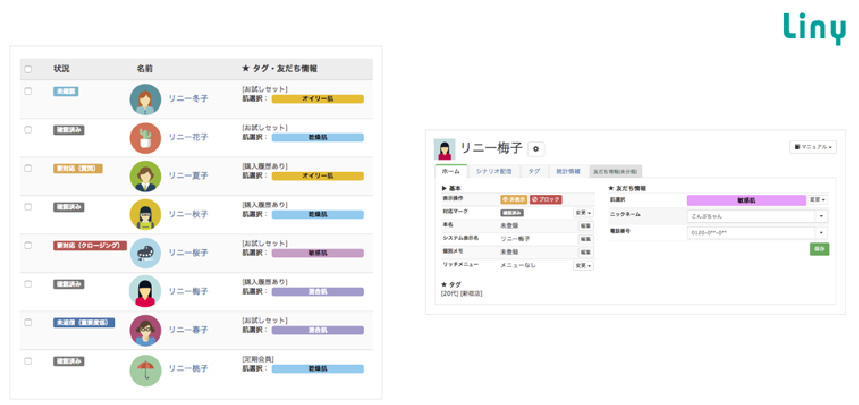Image resolution: width=859 pixels, height=405 pixels.
Task: Click 編集 for the システム表示名 row
Action: [x=586, y=239]
